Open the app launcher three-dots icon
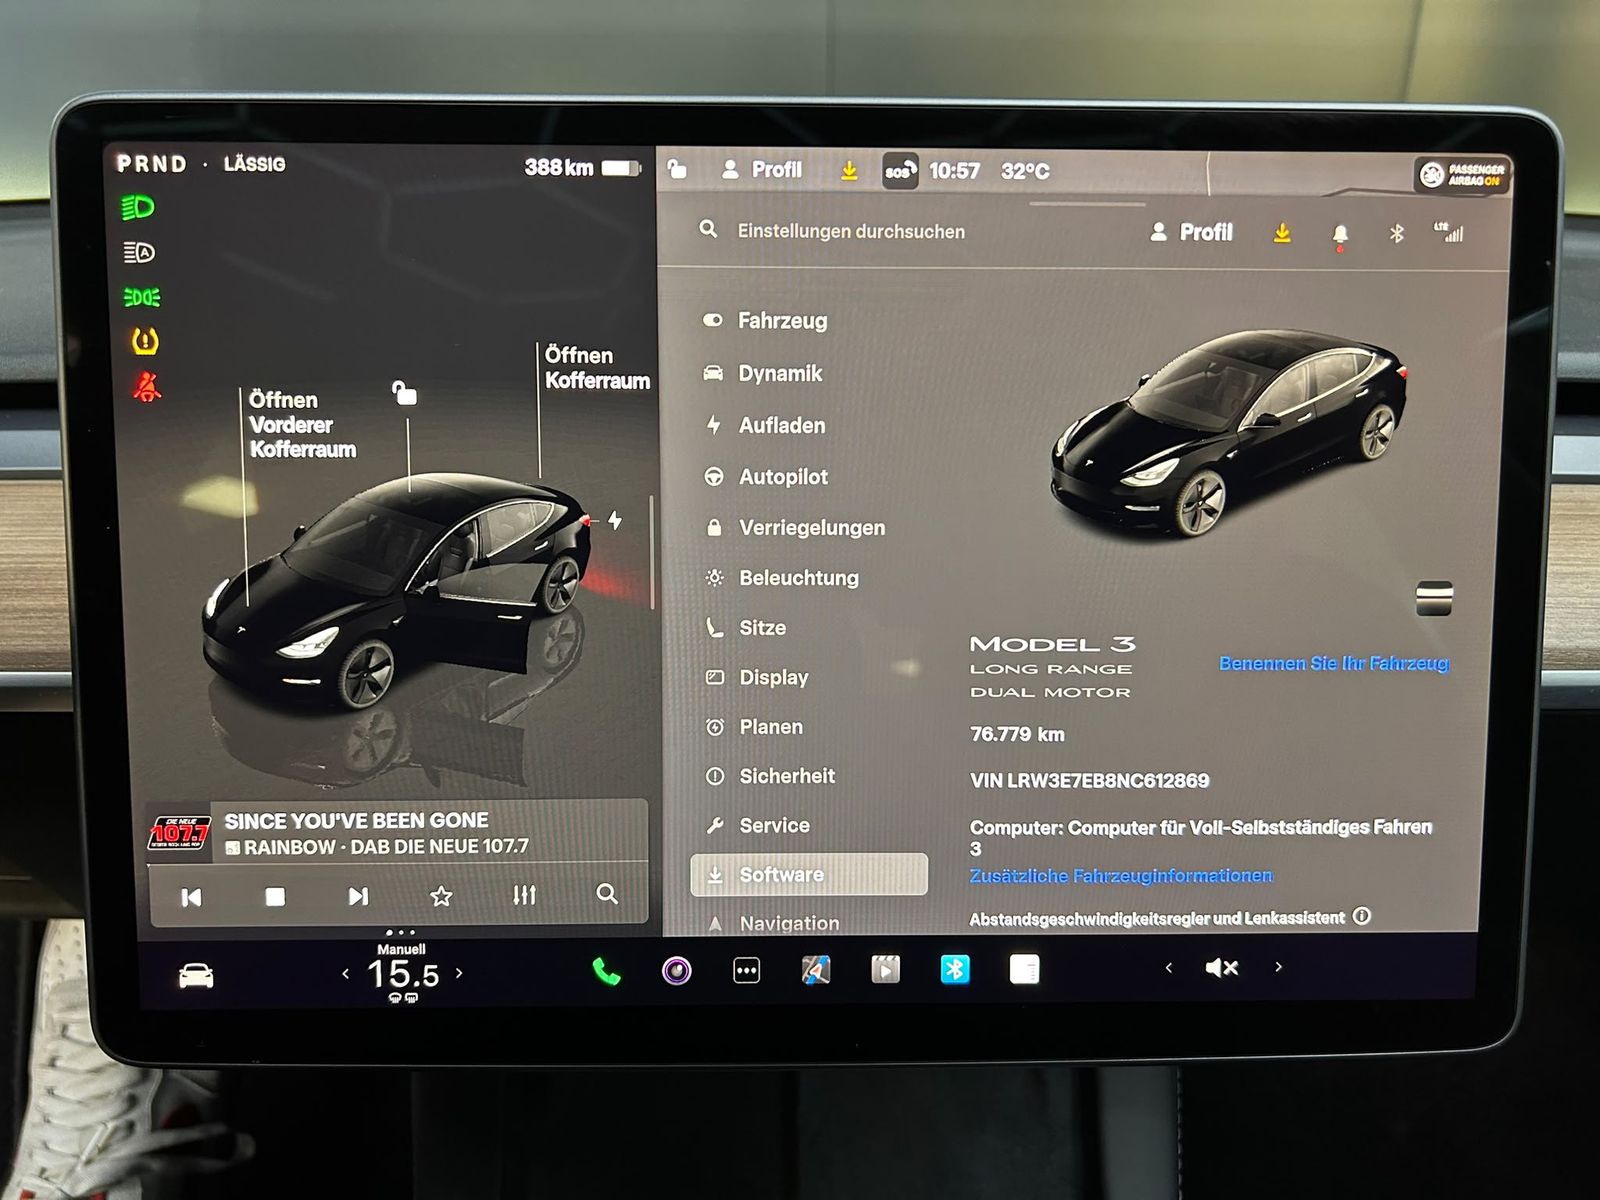Image resolution: width=1600 pixels, height=1200 pixels. (x=746, y=970)
